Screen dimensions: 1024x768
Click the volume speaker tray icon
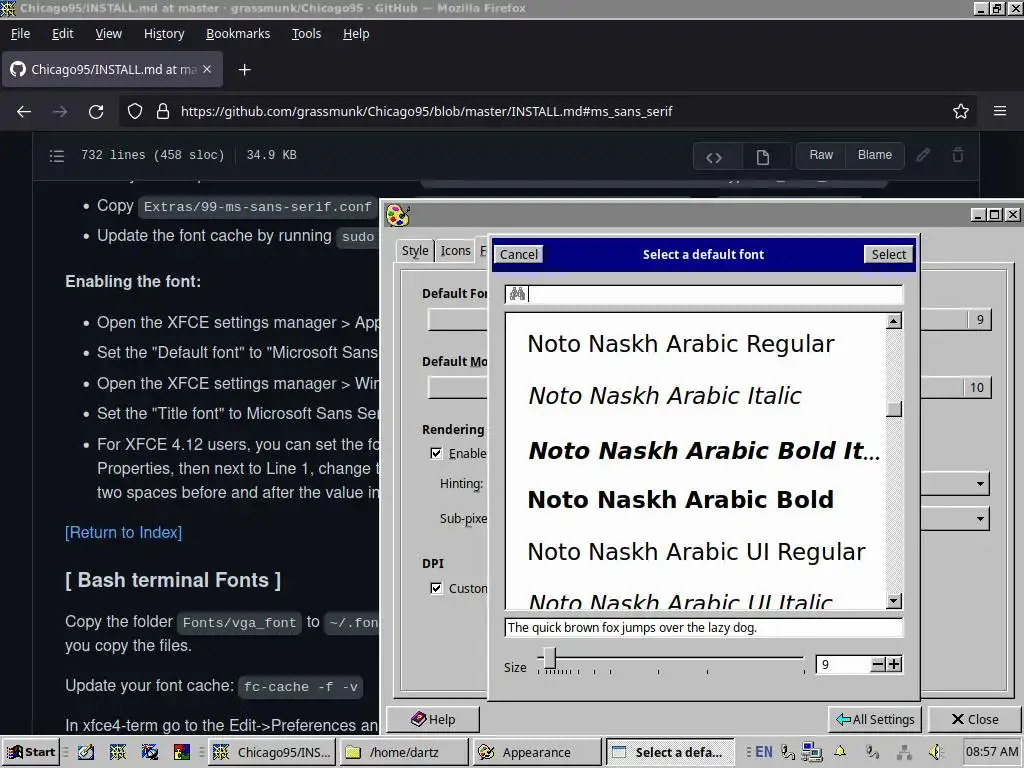tap(936, 752)
